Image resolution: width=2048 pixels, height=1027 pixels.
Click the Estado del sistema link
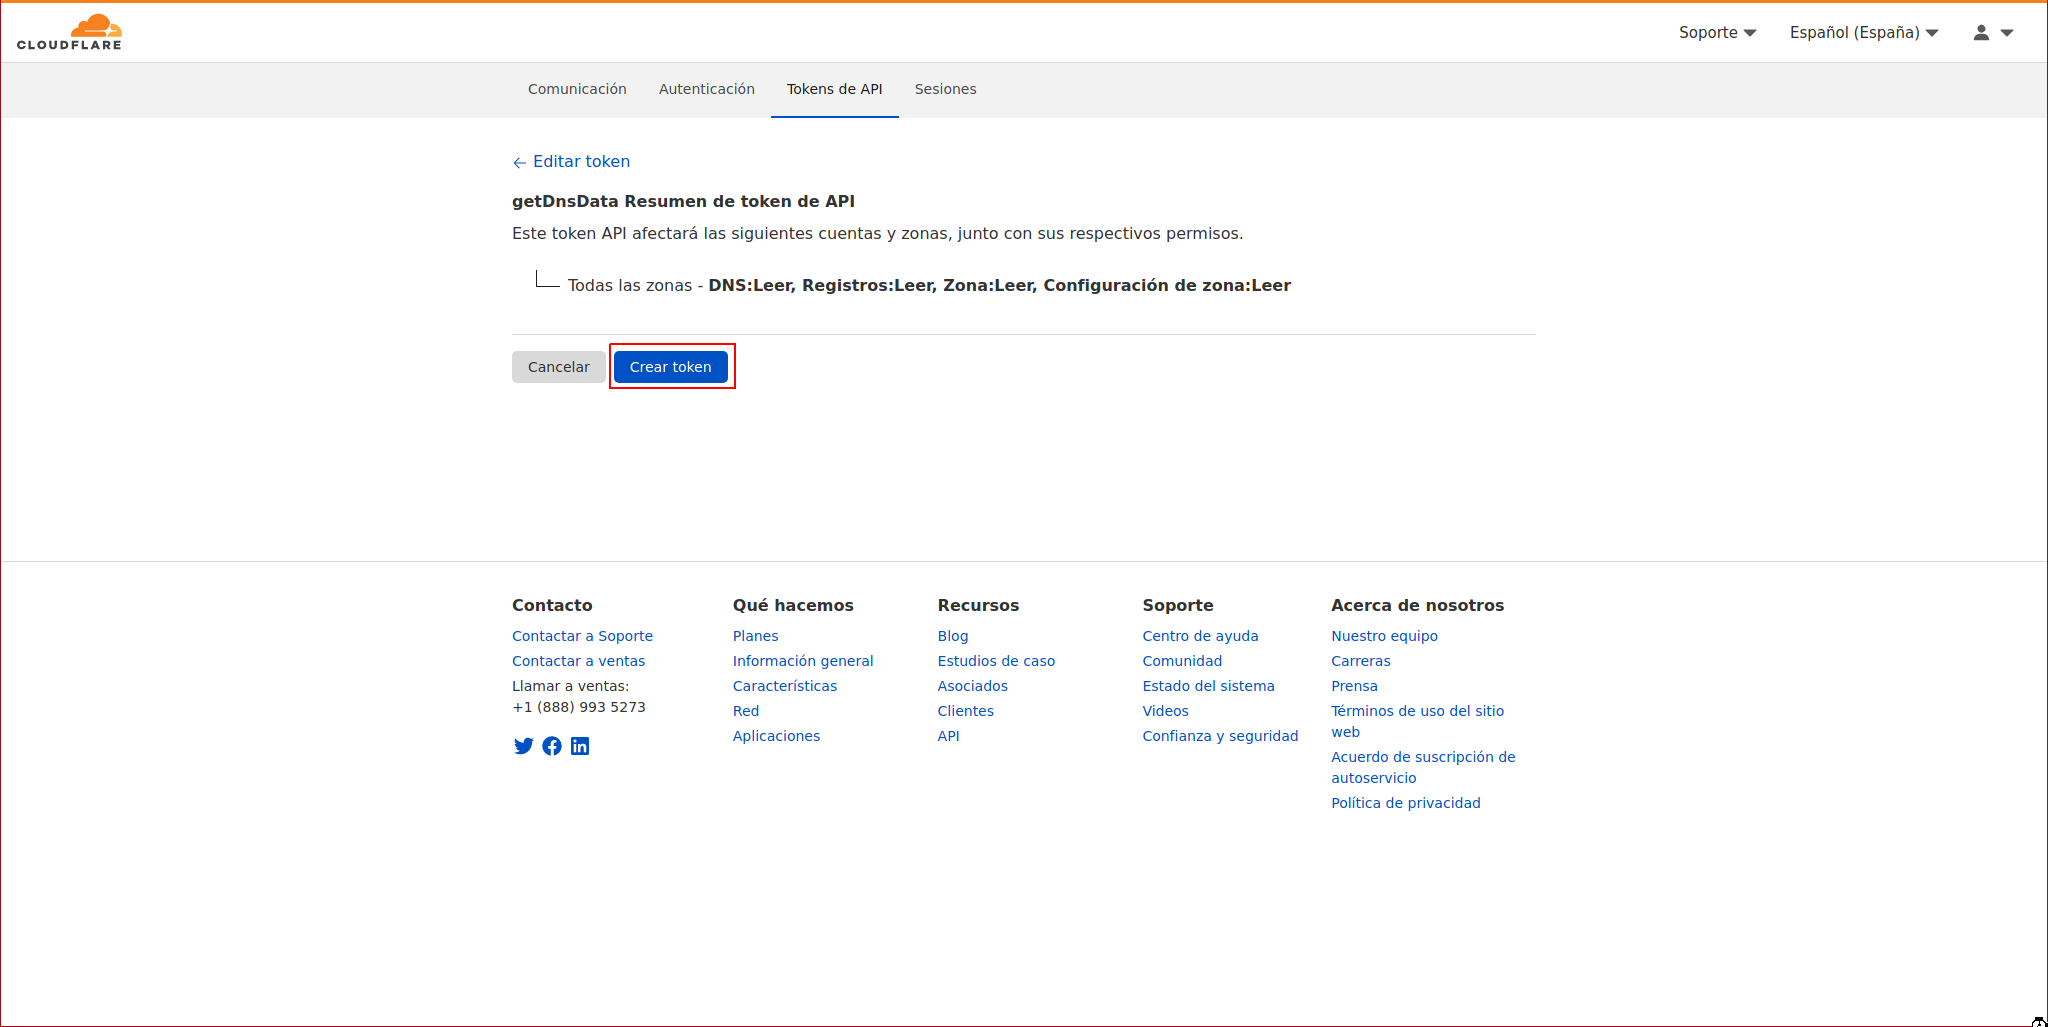1208,686
